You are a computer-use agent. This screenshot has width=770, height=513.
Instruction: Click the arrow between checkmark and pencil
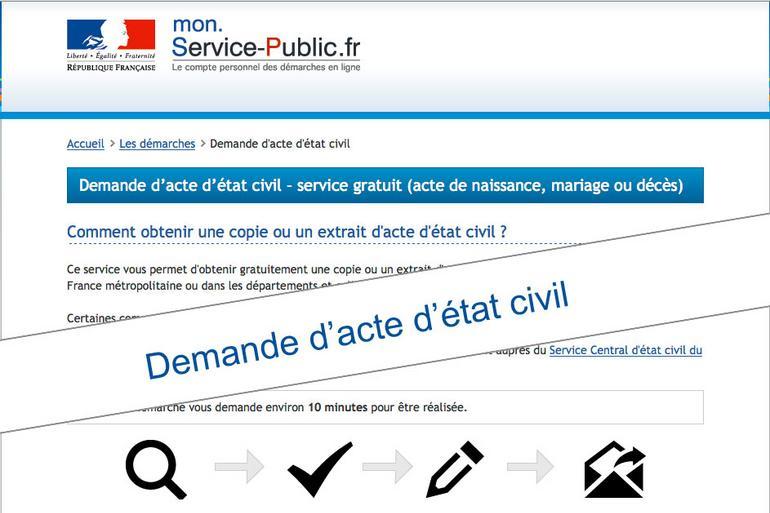point(387,466)
